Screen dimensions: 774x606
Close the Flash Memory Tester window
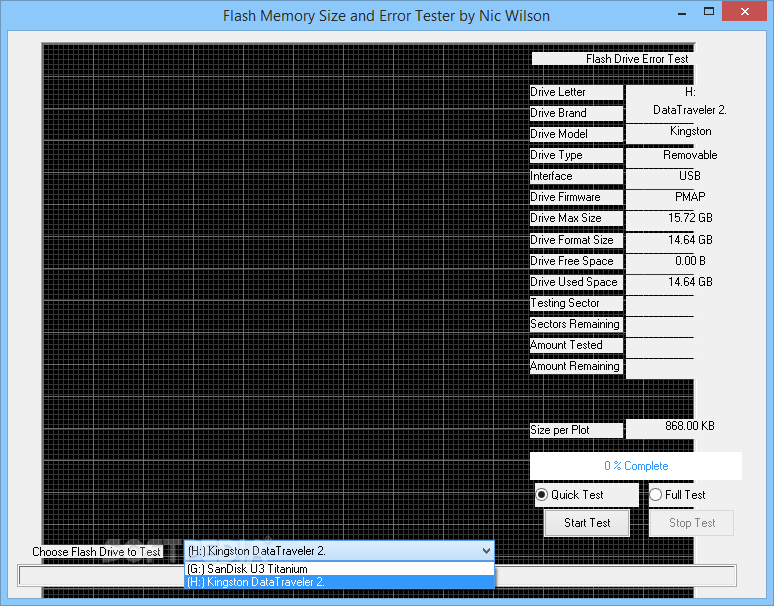[x=745, y=11]
